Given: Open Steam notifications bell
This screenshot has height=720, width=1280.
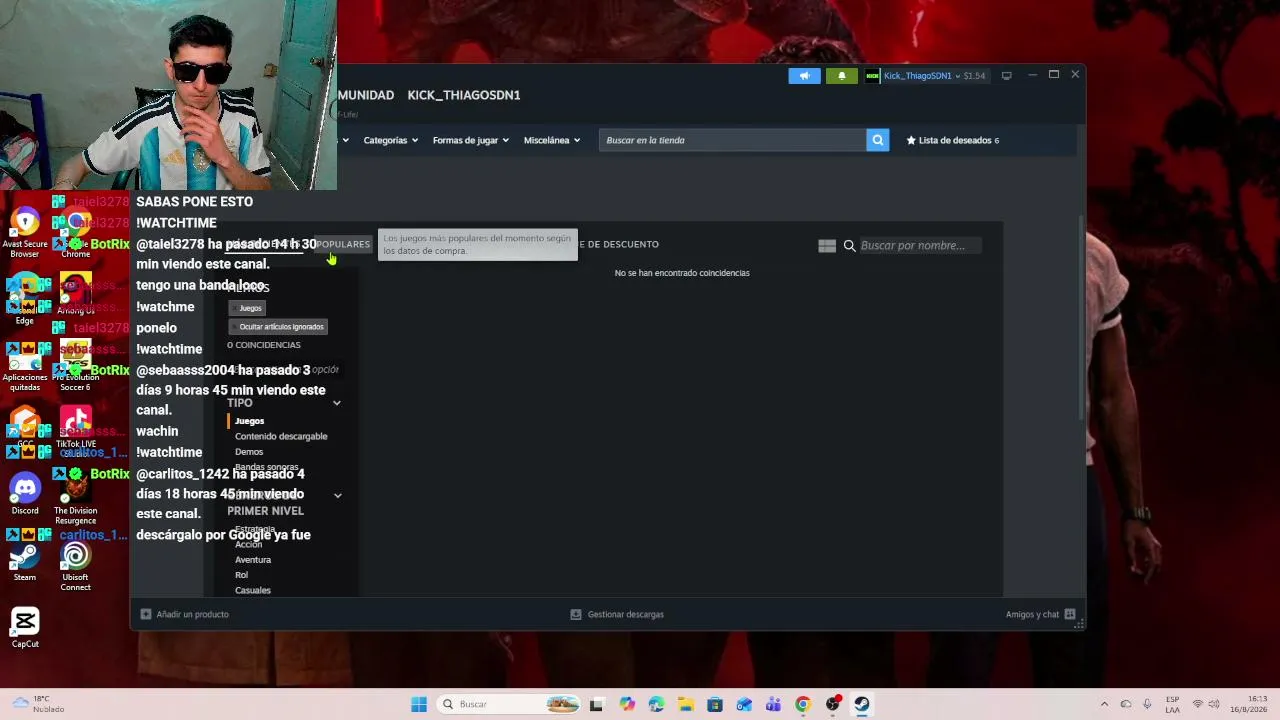Looking at the screenshot, I should [842, 76].
